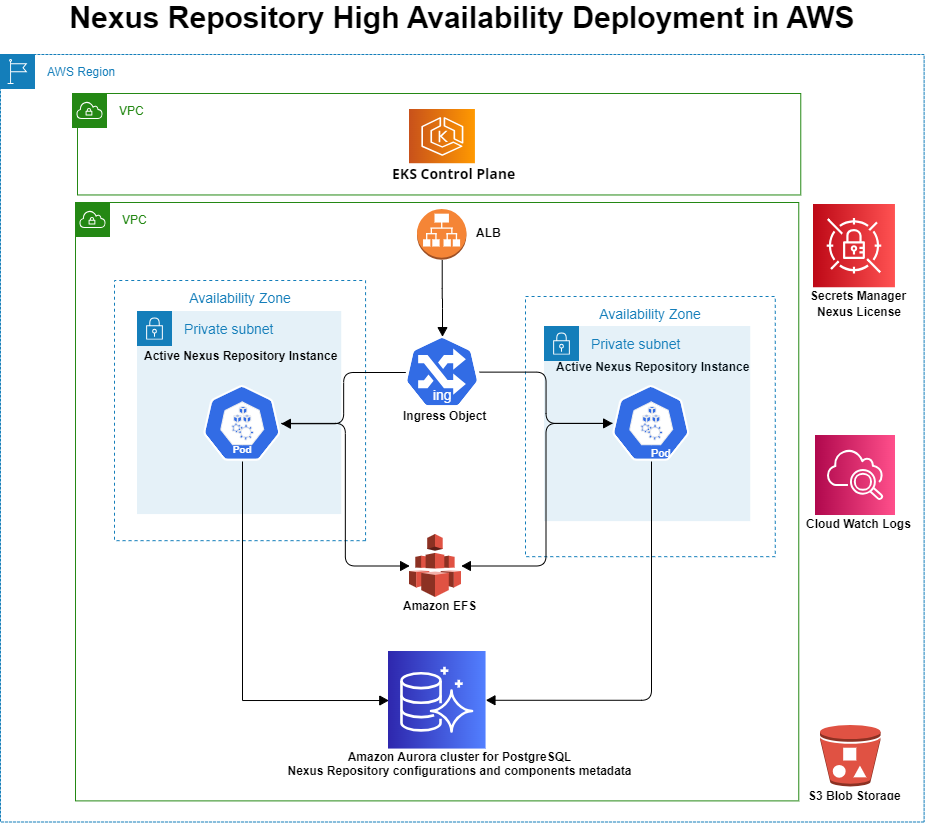This screenshot has height=823, width=925.
Task: Click the VPC label left of the ALB
Action: click(135, 219)
